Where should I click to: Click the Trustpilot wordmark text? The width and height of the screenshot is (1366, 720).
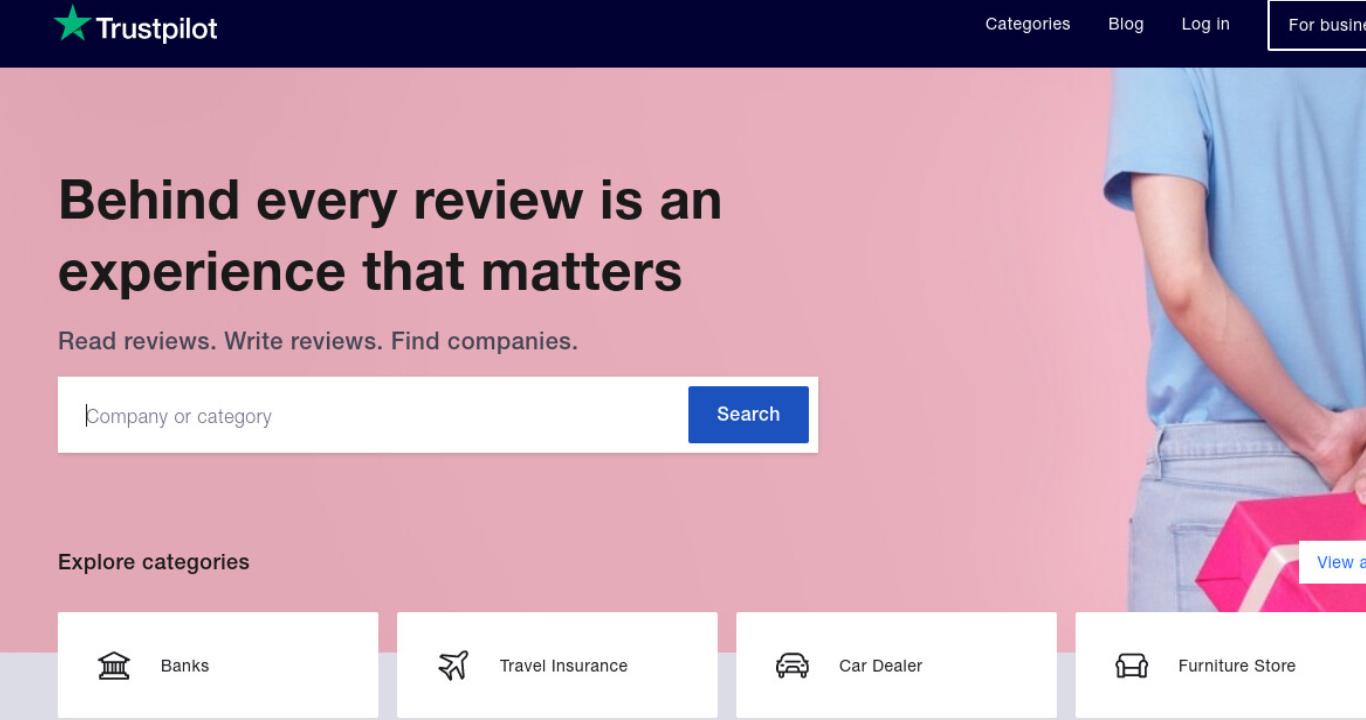[156, 28]
